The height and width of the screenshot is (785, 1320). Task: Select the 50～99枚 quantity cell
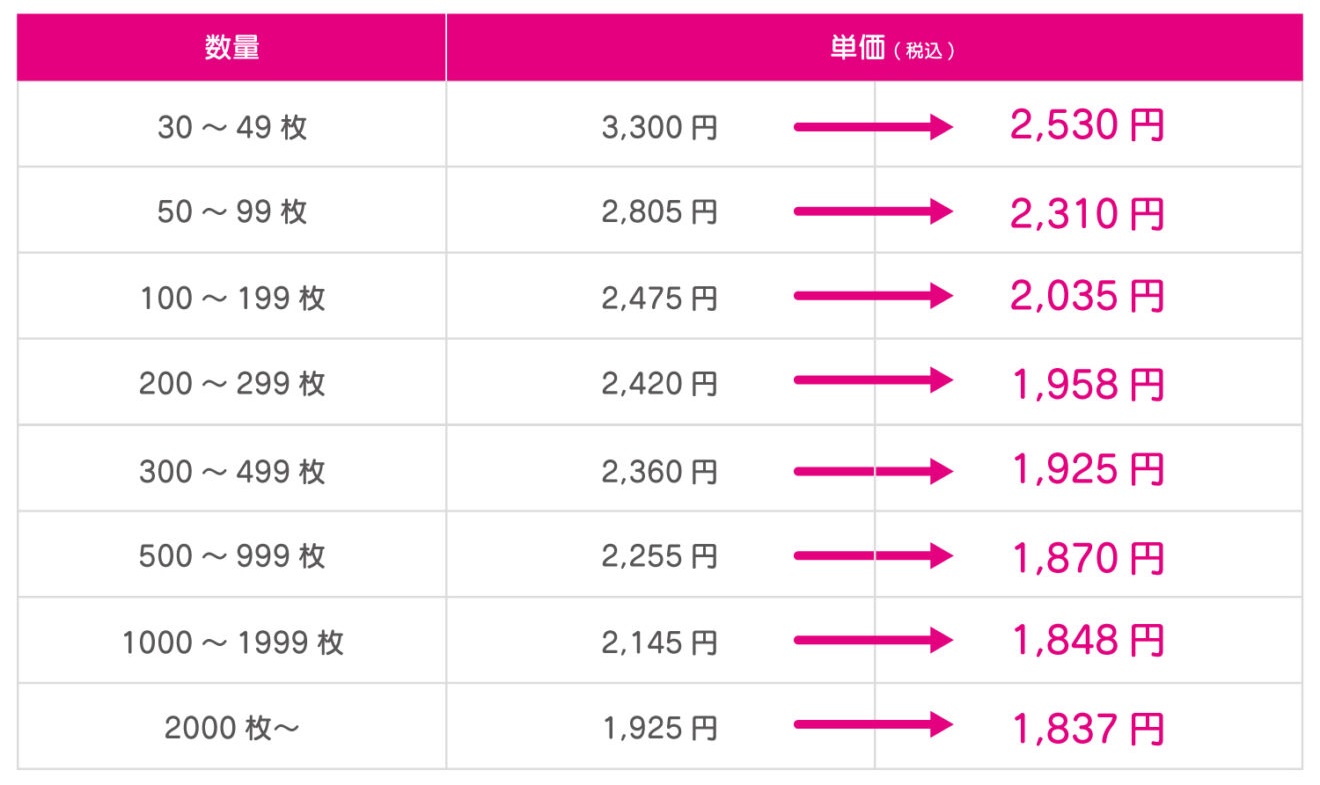click(x=232, y=212)
